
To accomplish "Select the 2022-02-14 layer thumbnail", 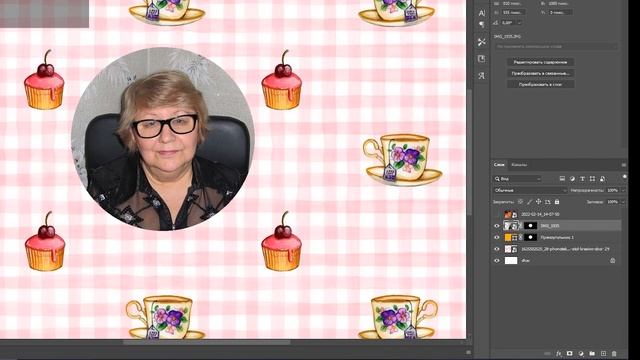I will point(511,214).
